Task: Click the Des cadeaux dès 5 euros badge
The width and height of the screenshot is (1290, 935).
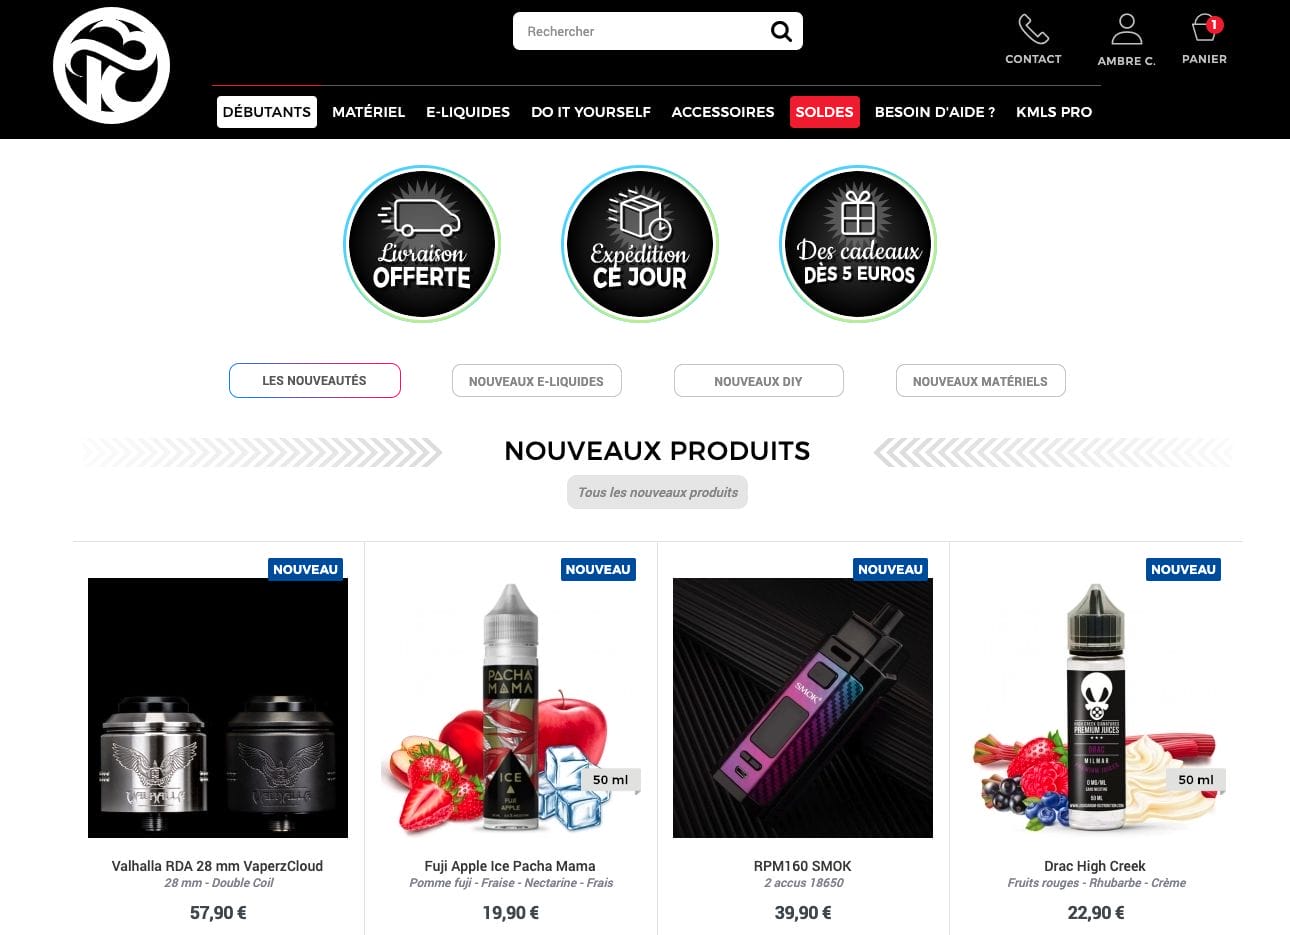Action: [x=858, y=244]
